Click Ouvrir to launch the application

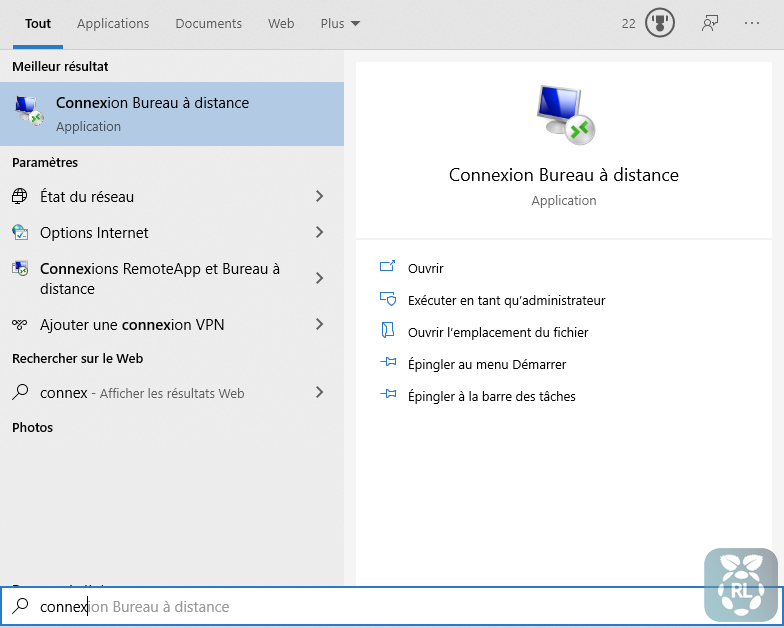point(426,268)
